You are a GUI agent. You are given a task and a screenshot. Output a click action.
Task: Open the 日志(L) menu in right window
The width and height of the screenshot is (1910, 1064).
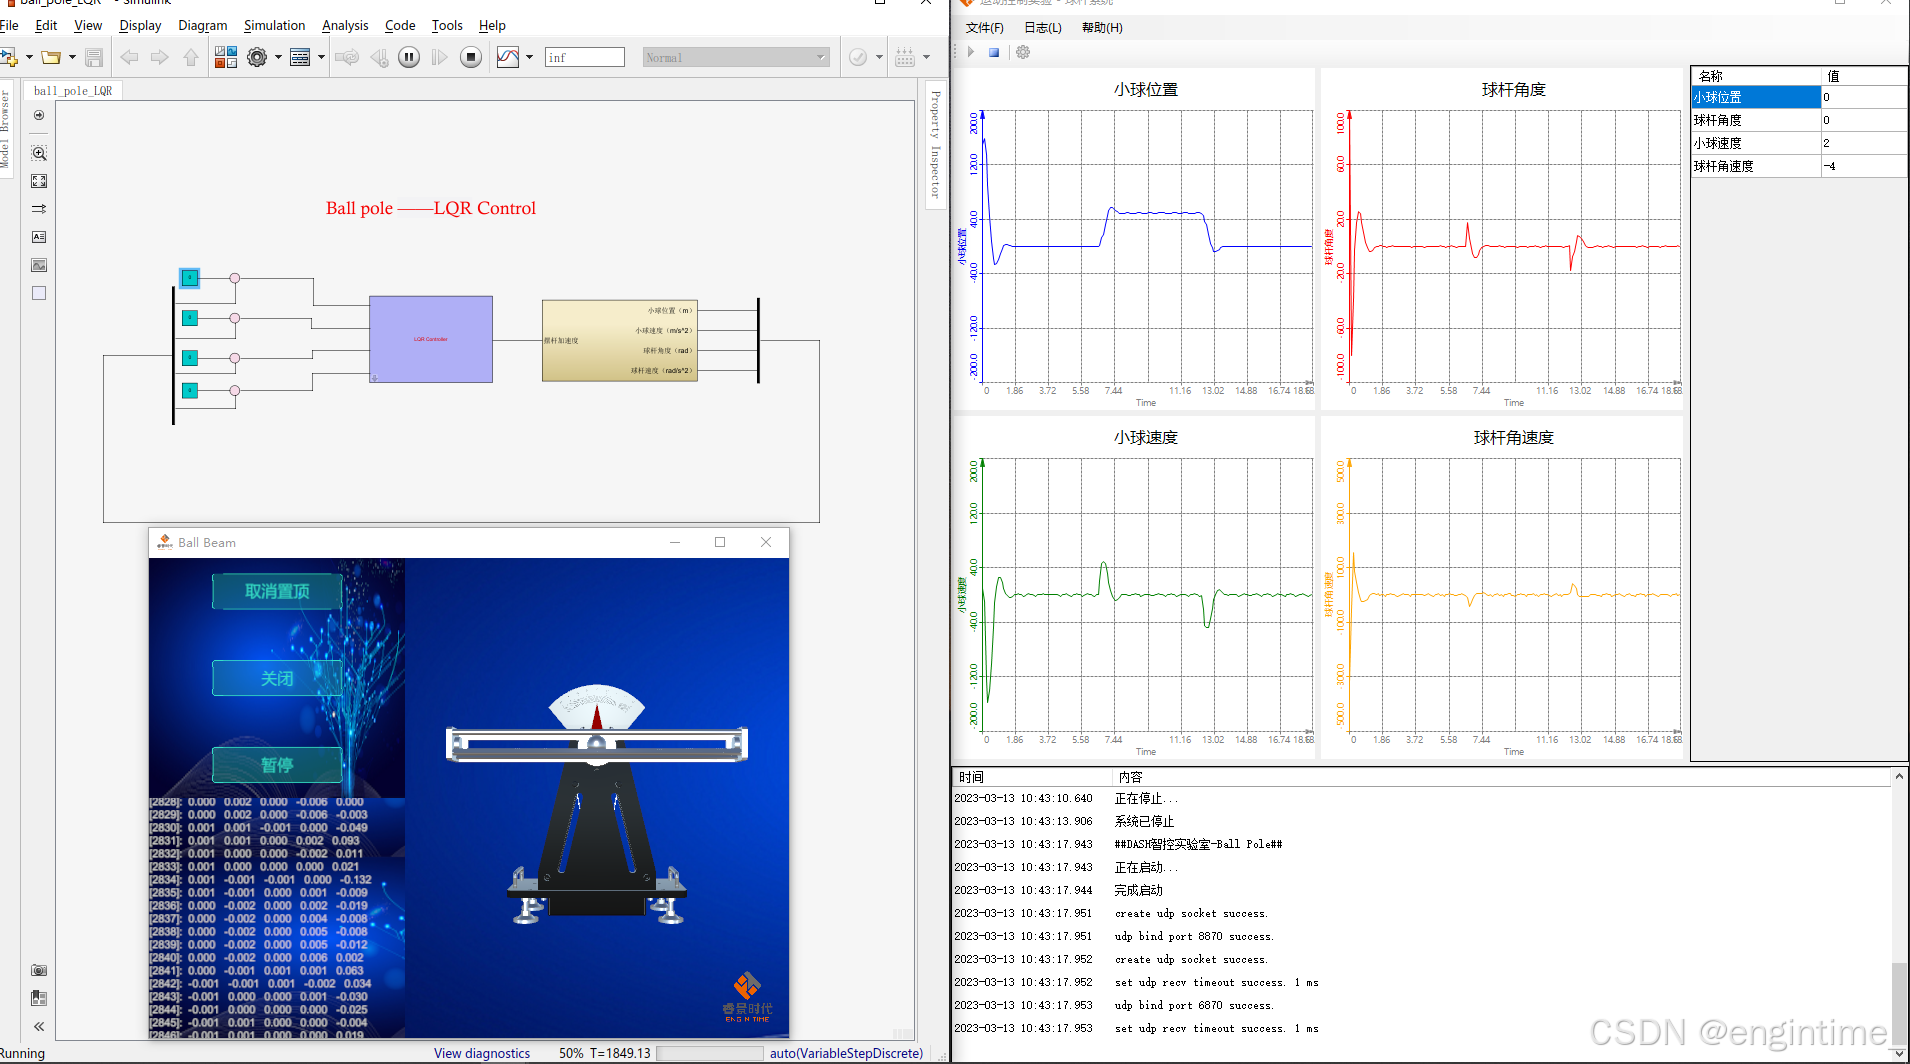pos(1043,28)
